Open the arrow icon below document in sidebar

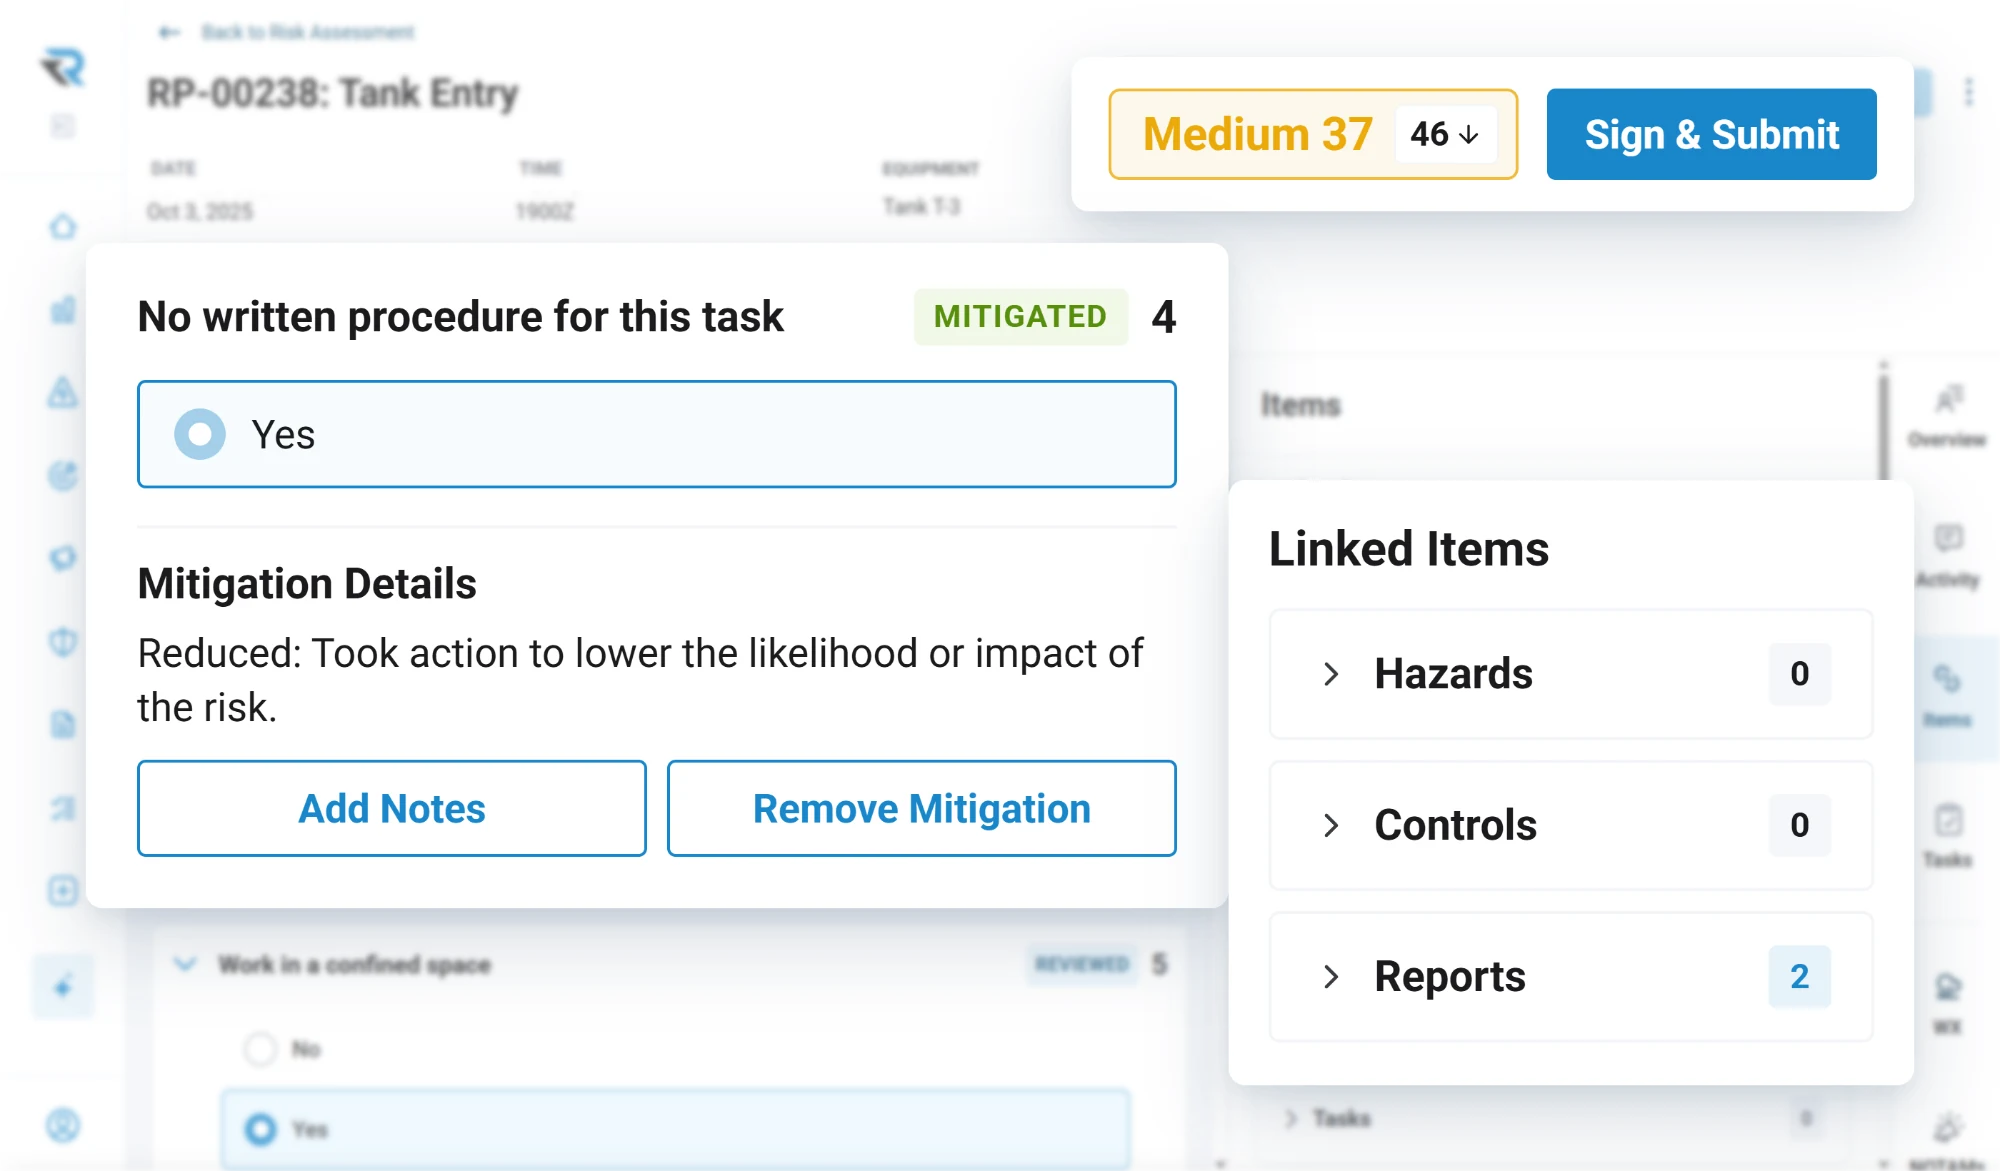pyautogui.click(x=63, y=807)
